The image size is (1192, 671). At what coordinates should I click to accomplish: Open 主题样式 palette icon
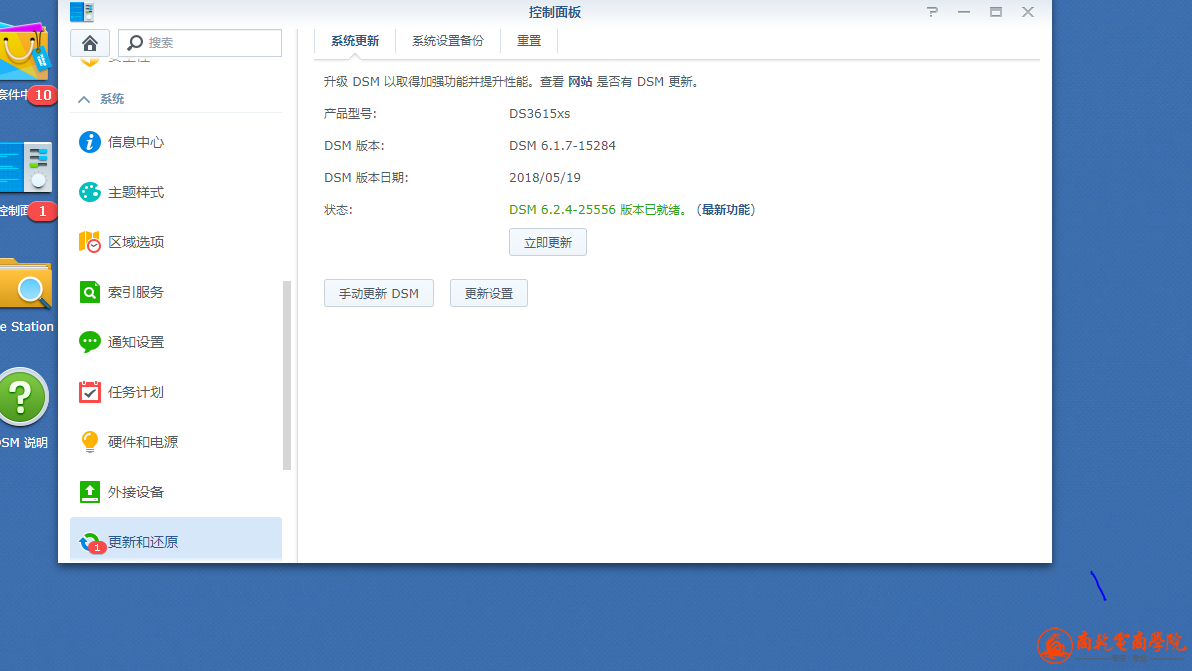(x=90, y=192)
